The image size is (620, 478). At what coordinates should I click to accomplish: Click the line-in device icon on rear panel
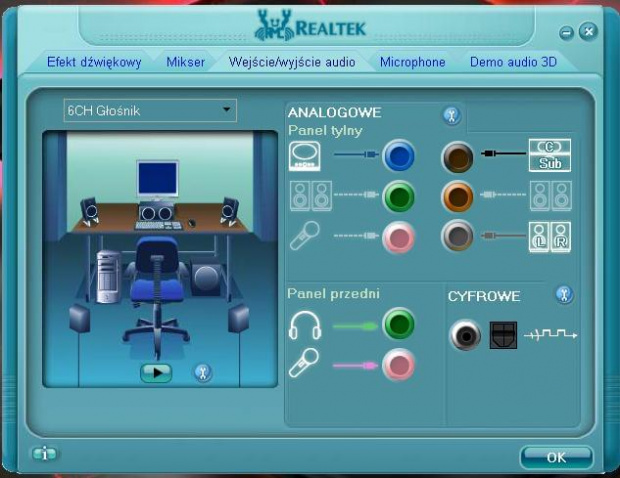[x=304, y=157]
